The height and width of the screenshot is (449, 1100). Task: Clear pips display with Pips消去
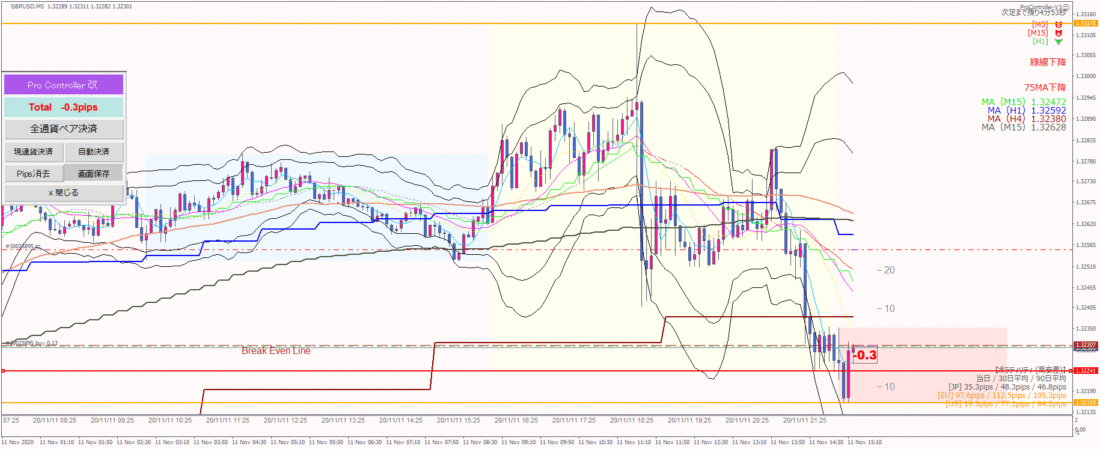tap(33, 172)
